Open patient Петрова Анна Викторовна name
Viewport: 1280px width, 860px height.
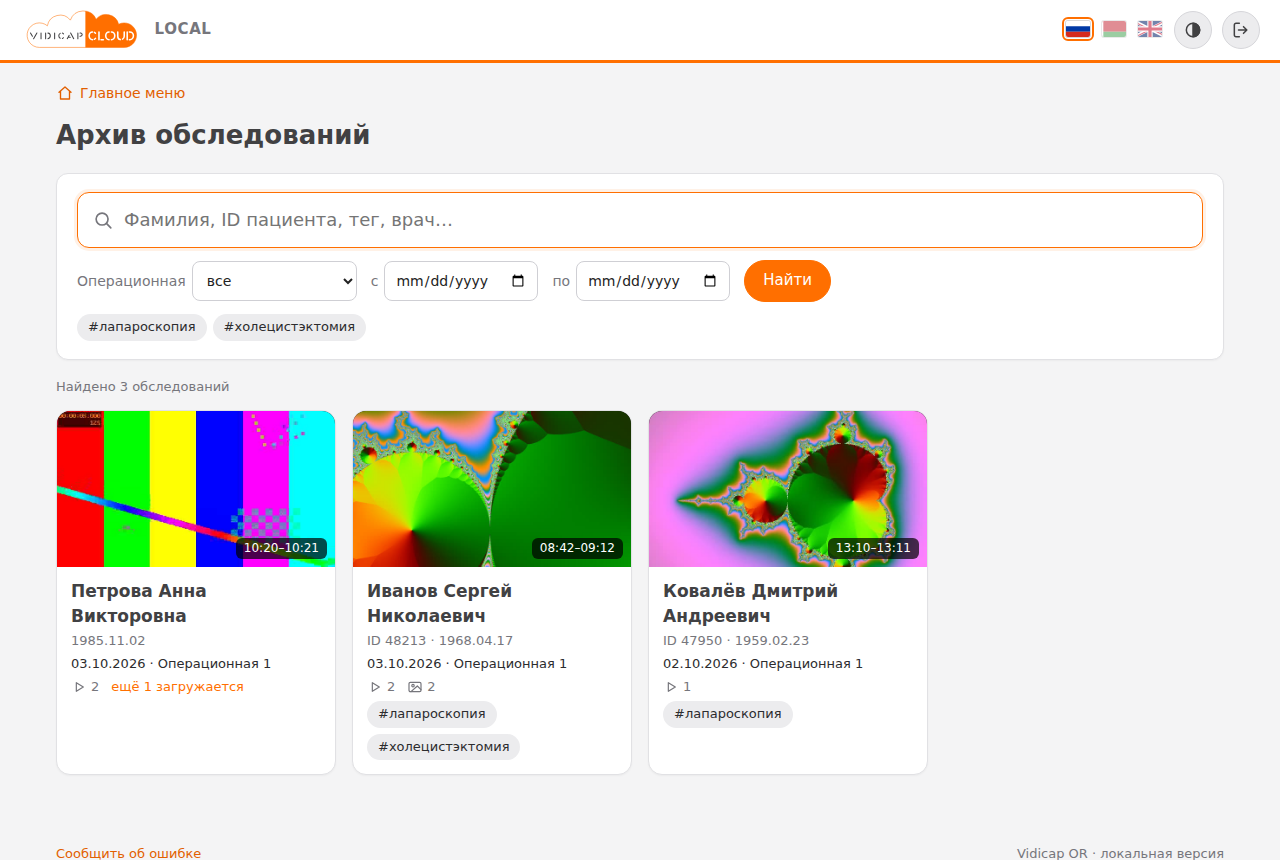point(139,603)
